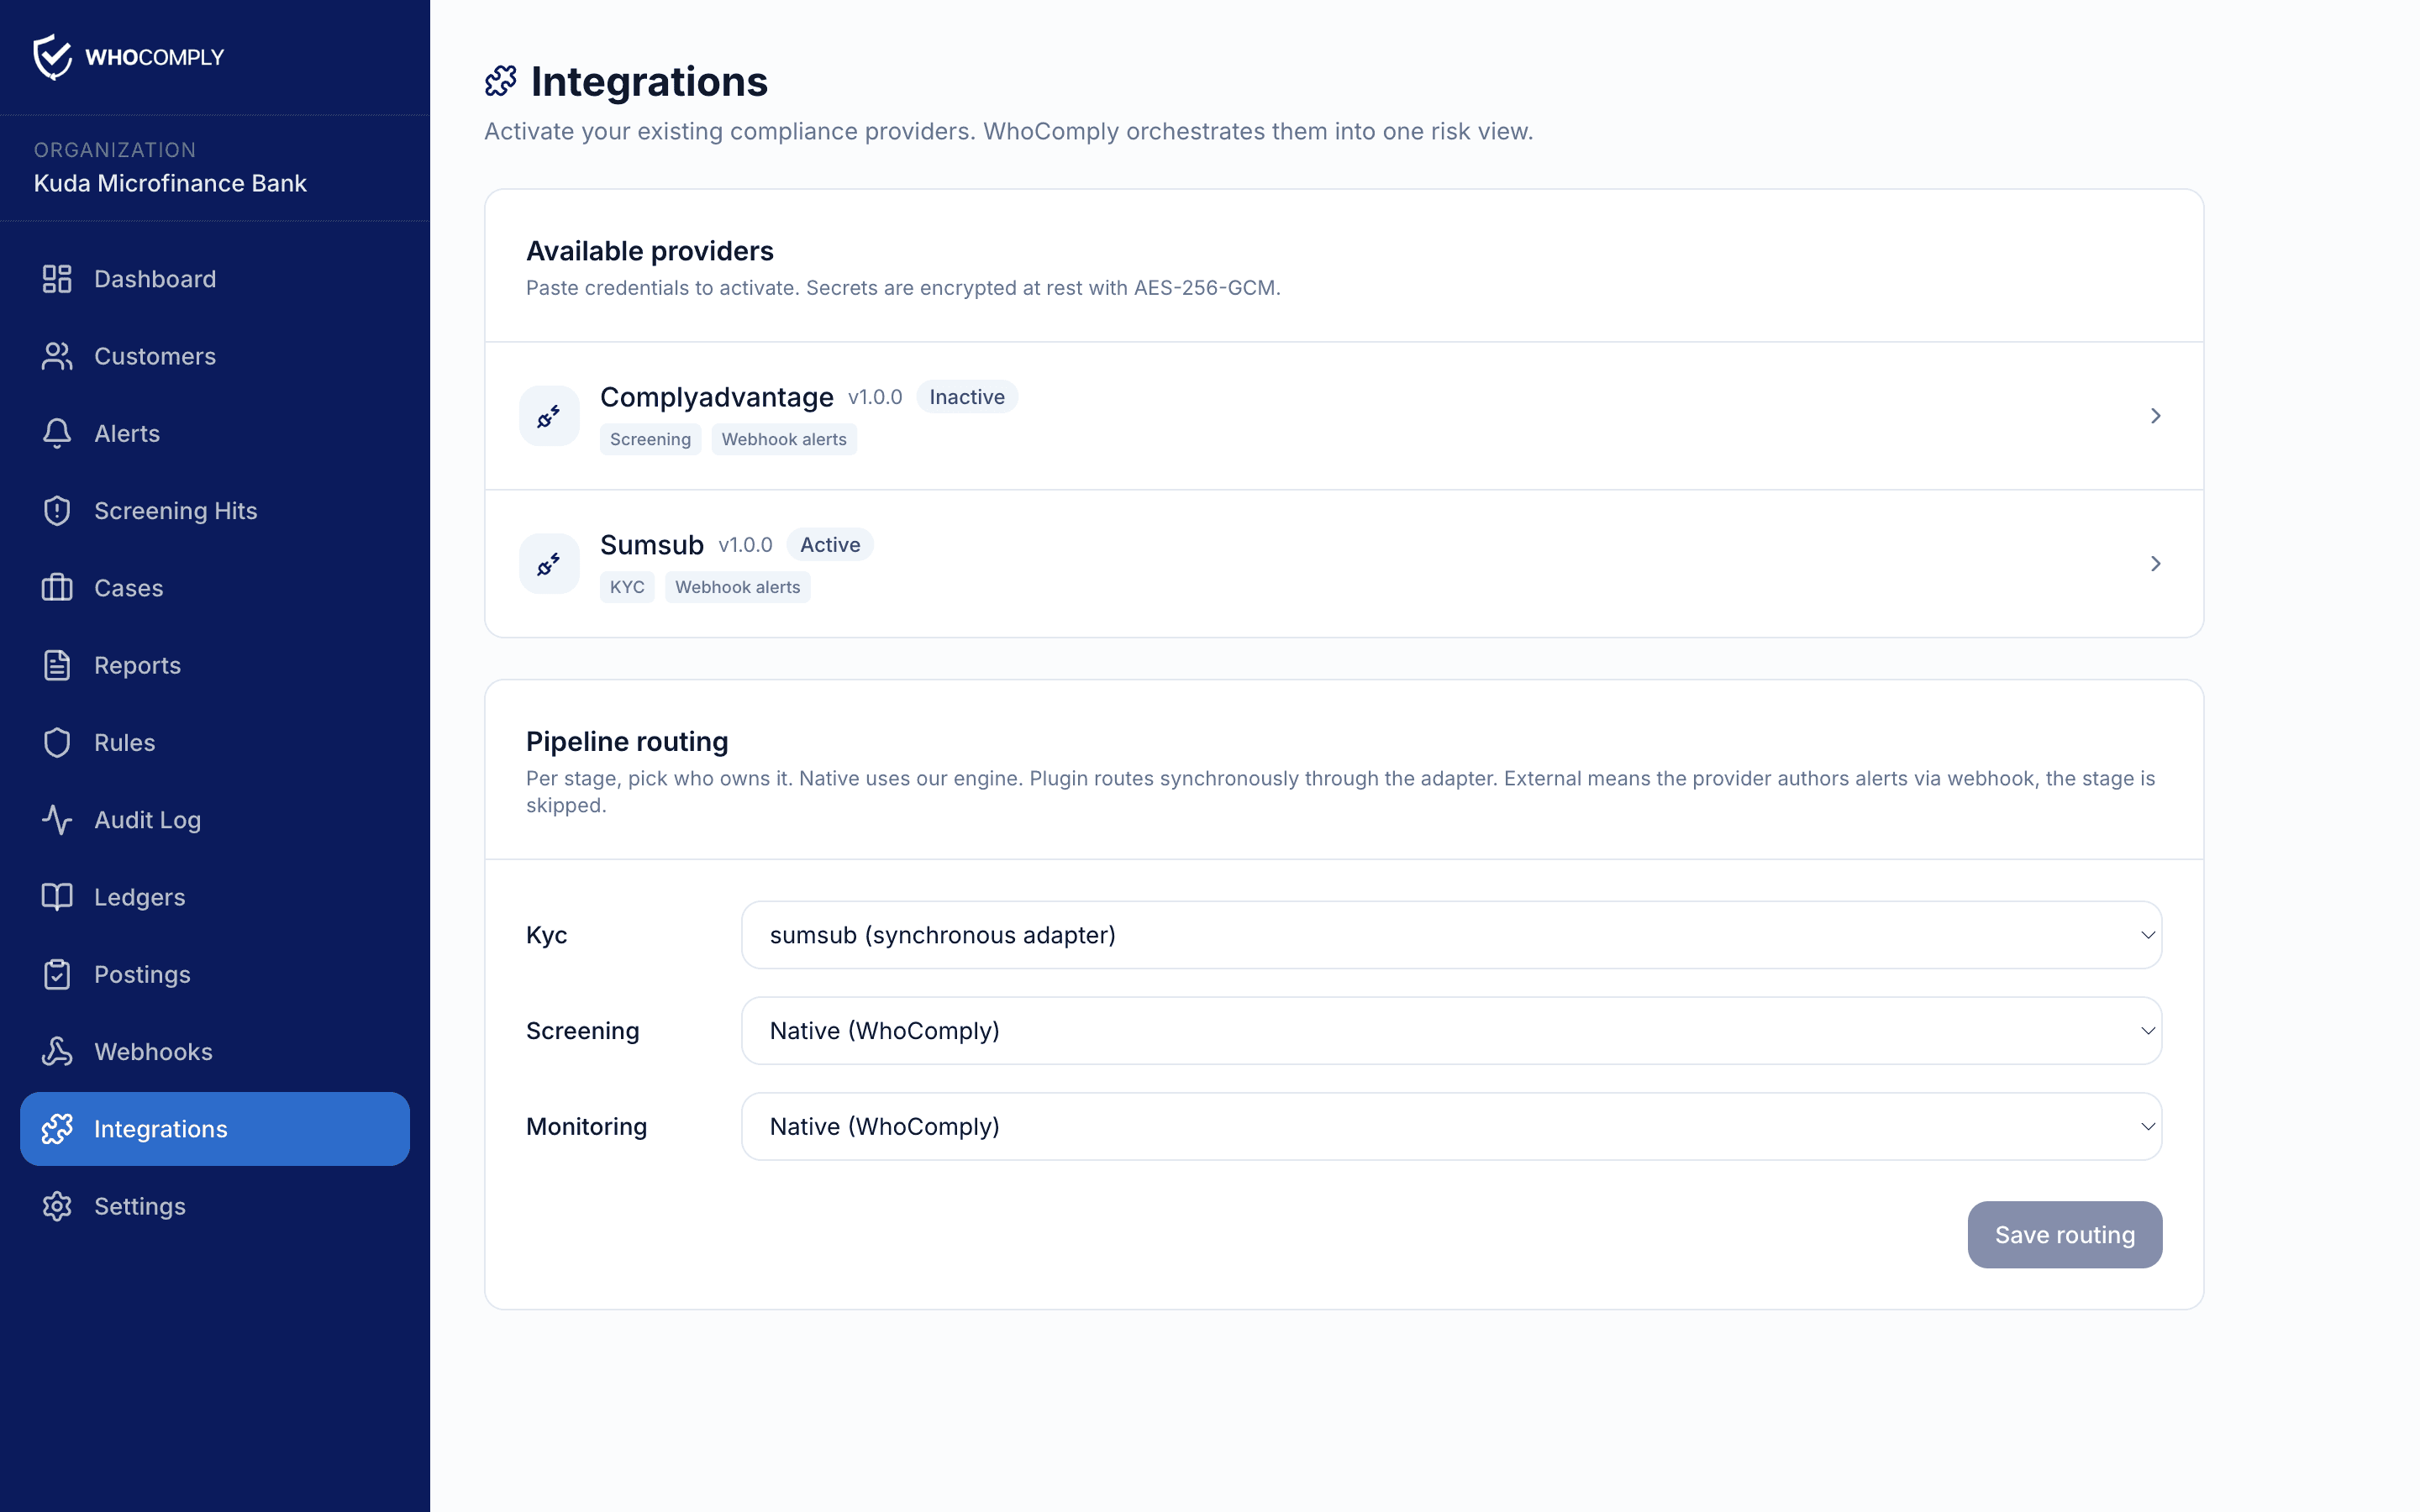Click the Settings gear icon

click(x=57, y=1206)
